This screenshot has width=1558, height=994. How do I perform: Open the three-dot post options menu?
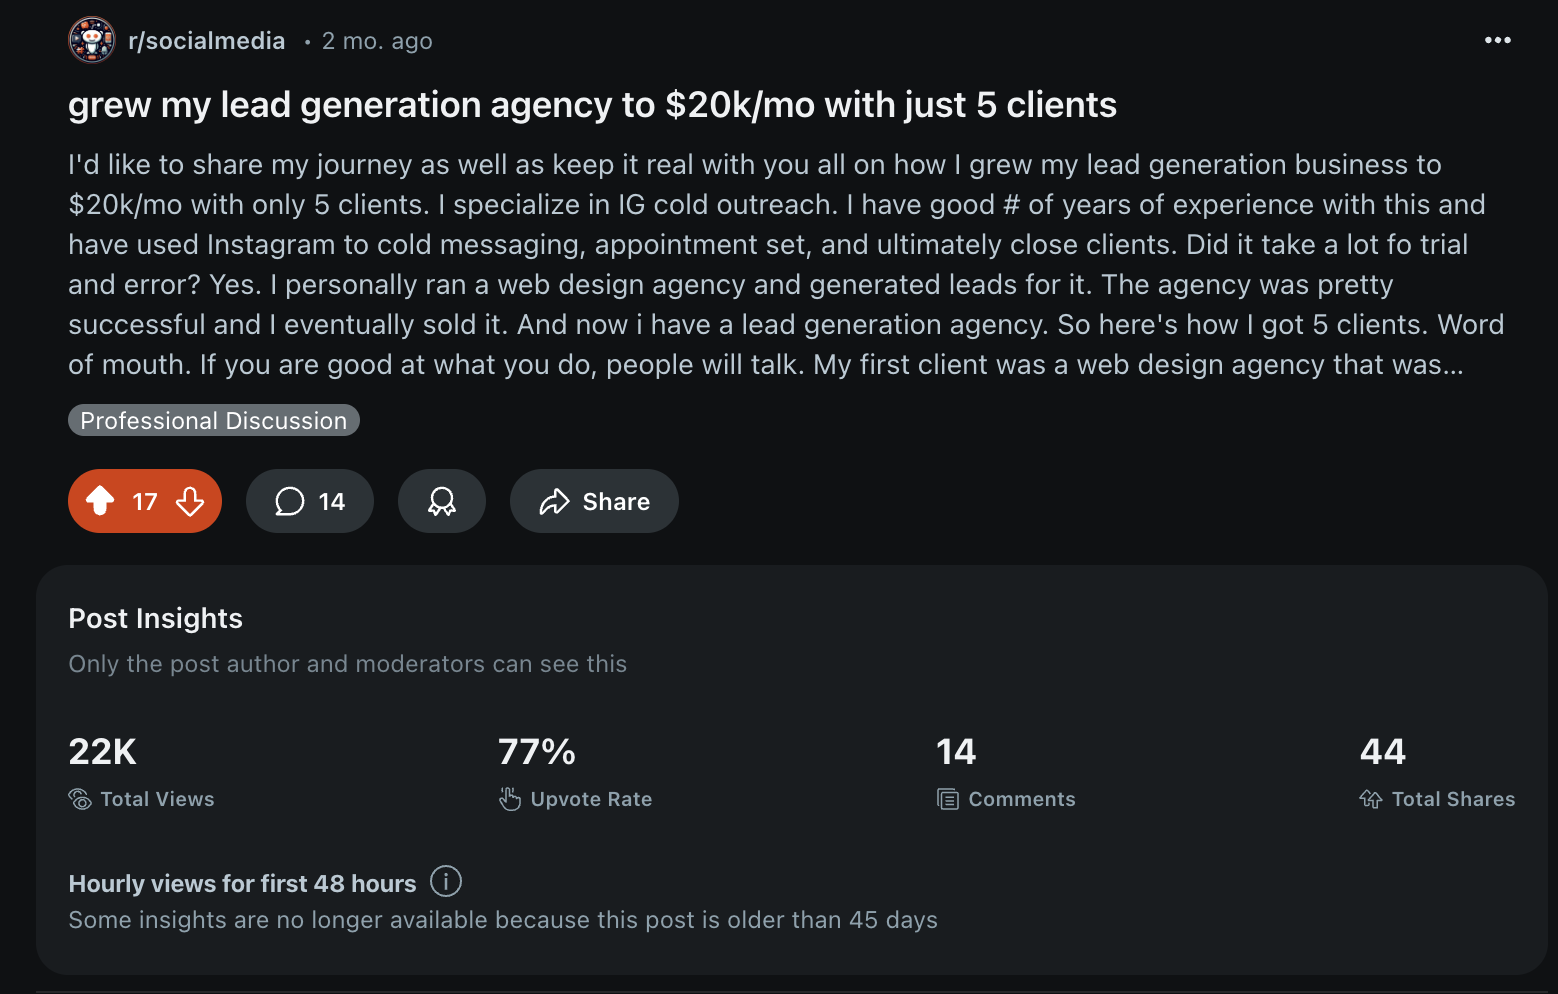click(x=1497, y=40)
